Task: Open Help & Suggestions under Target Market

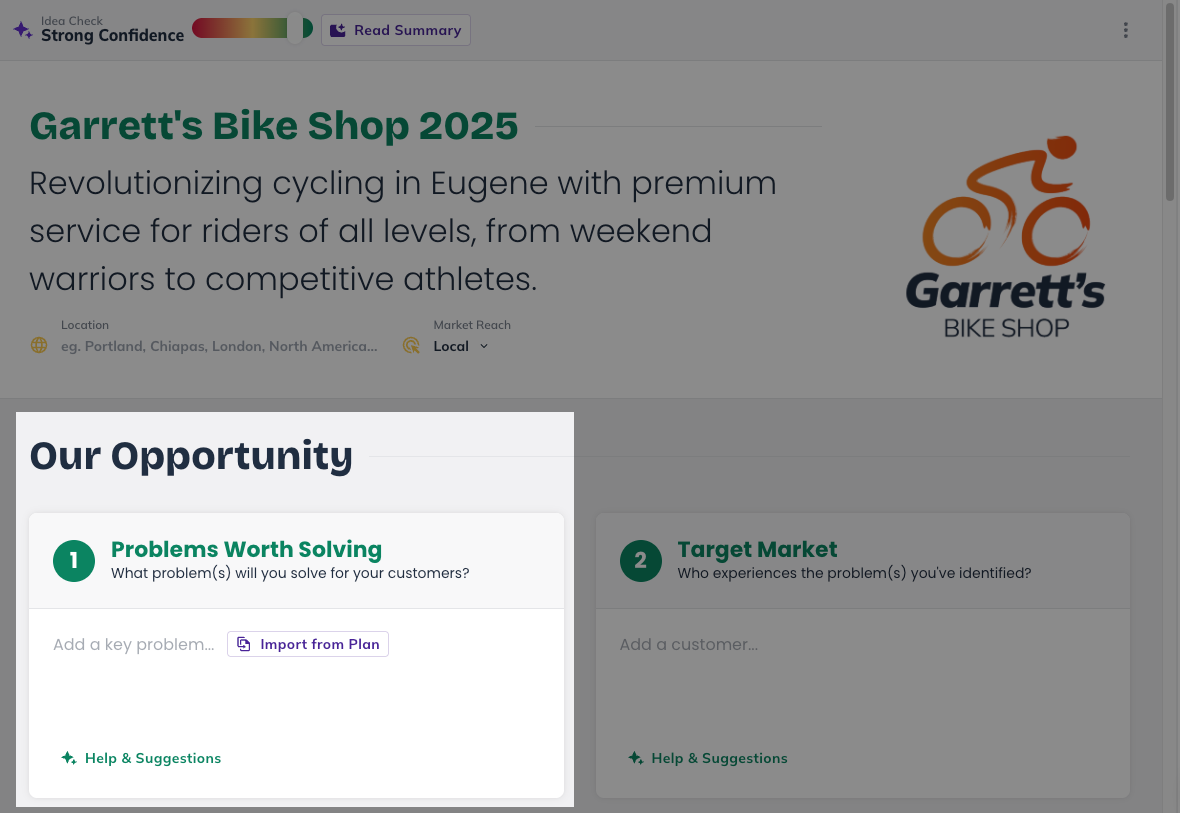Action: (708, 758)
